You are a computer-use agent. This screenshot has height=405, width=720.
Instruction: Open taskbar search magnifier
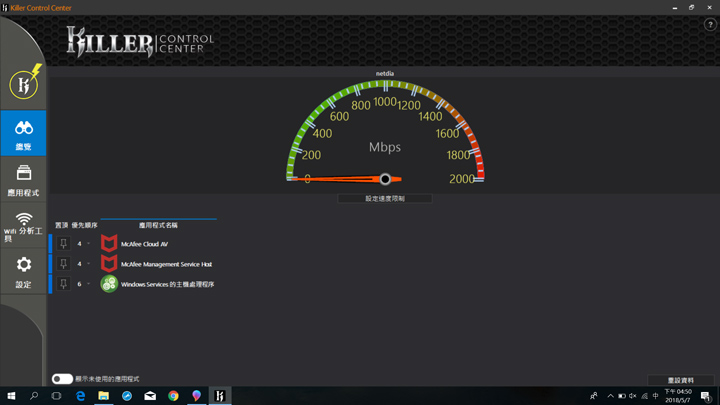coord(34,396)
